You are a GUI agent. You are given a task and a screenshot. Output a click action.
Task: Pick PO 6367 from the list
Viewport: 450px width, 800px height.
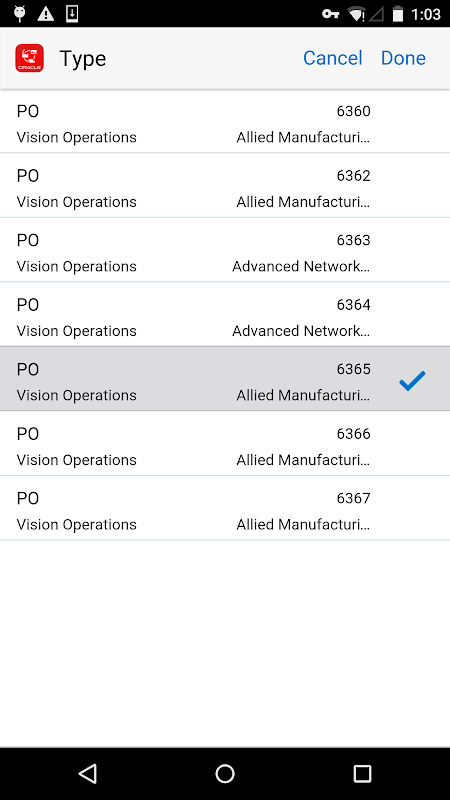225,508
